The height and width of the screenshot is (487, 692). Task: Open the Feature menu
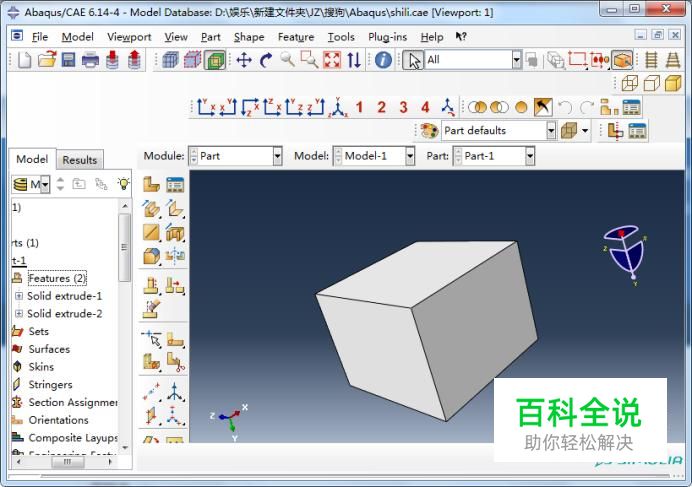[x=296, y=37]
